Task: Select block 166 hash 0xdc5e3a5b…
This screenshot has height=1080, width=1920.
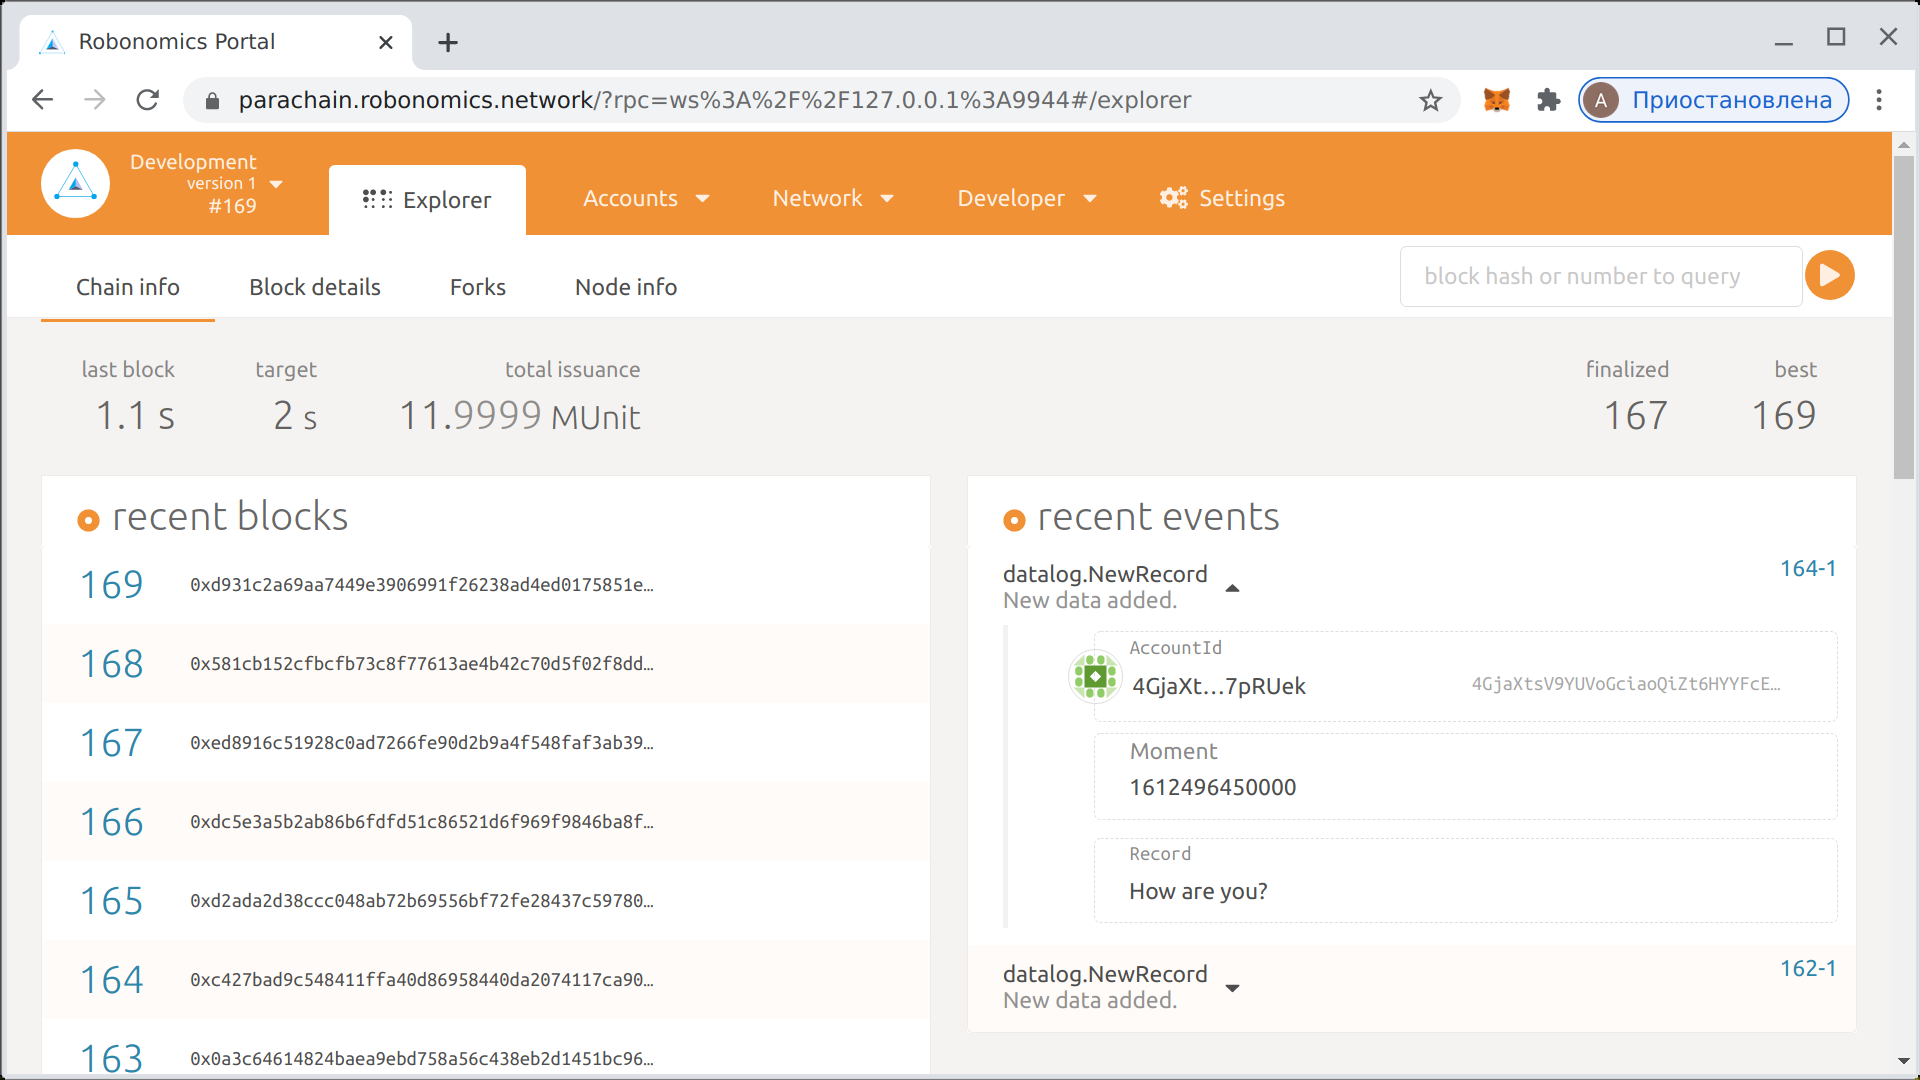Action: point(422,822)
